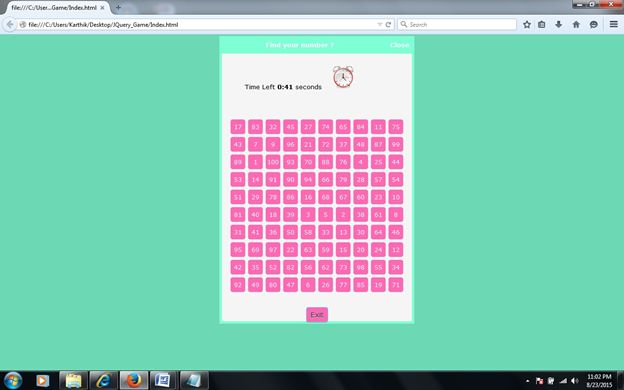Select tile number 11

pos(378,127)
